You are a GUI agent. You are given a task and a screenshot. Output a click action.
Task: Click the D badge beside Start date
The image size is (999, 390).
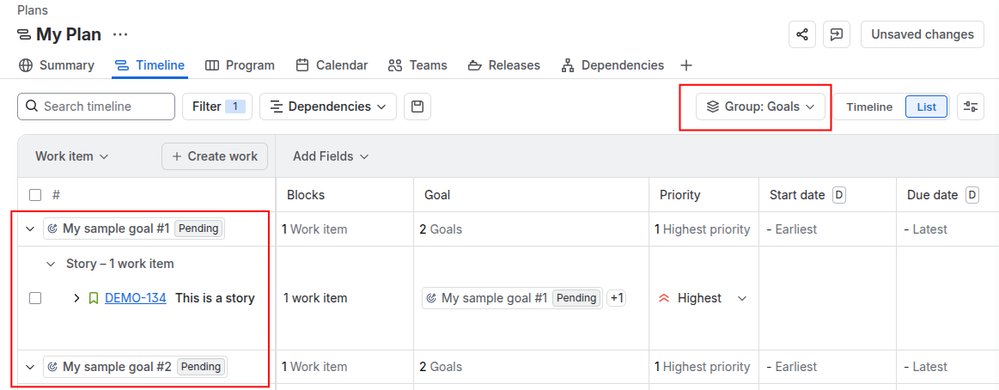pos(839,195)
